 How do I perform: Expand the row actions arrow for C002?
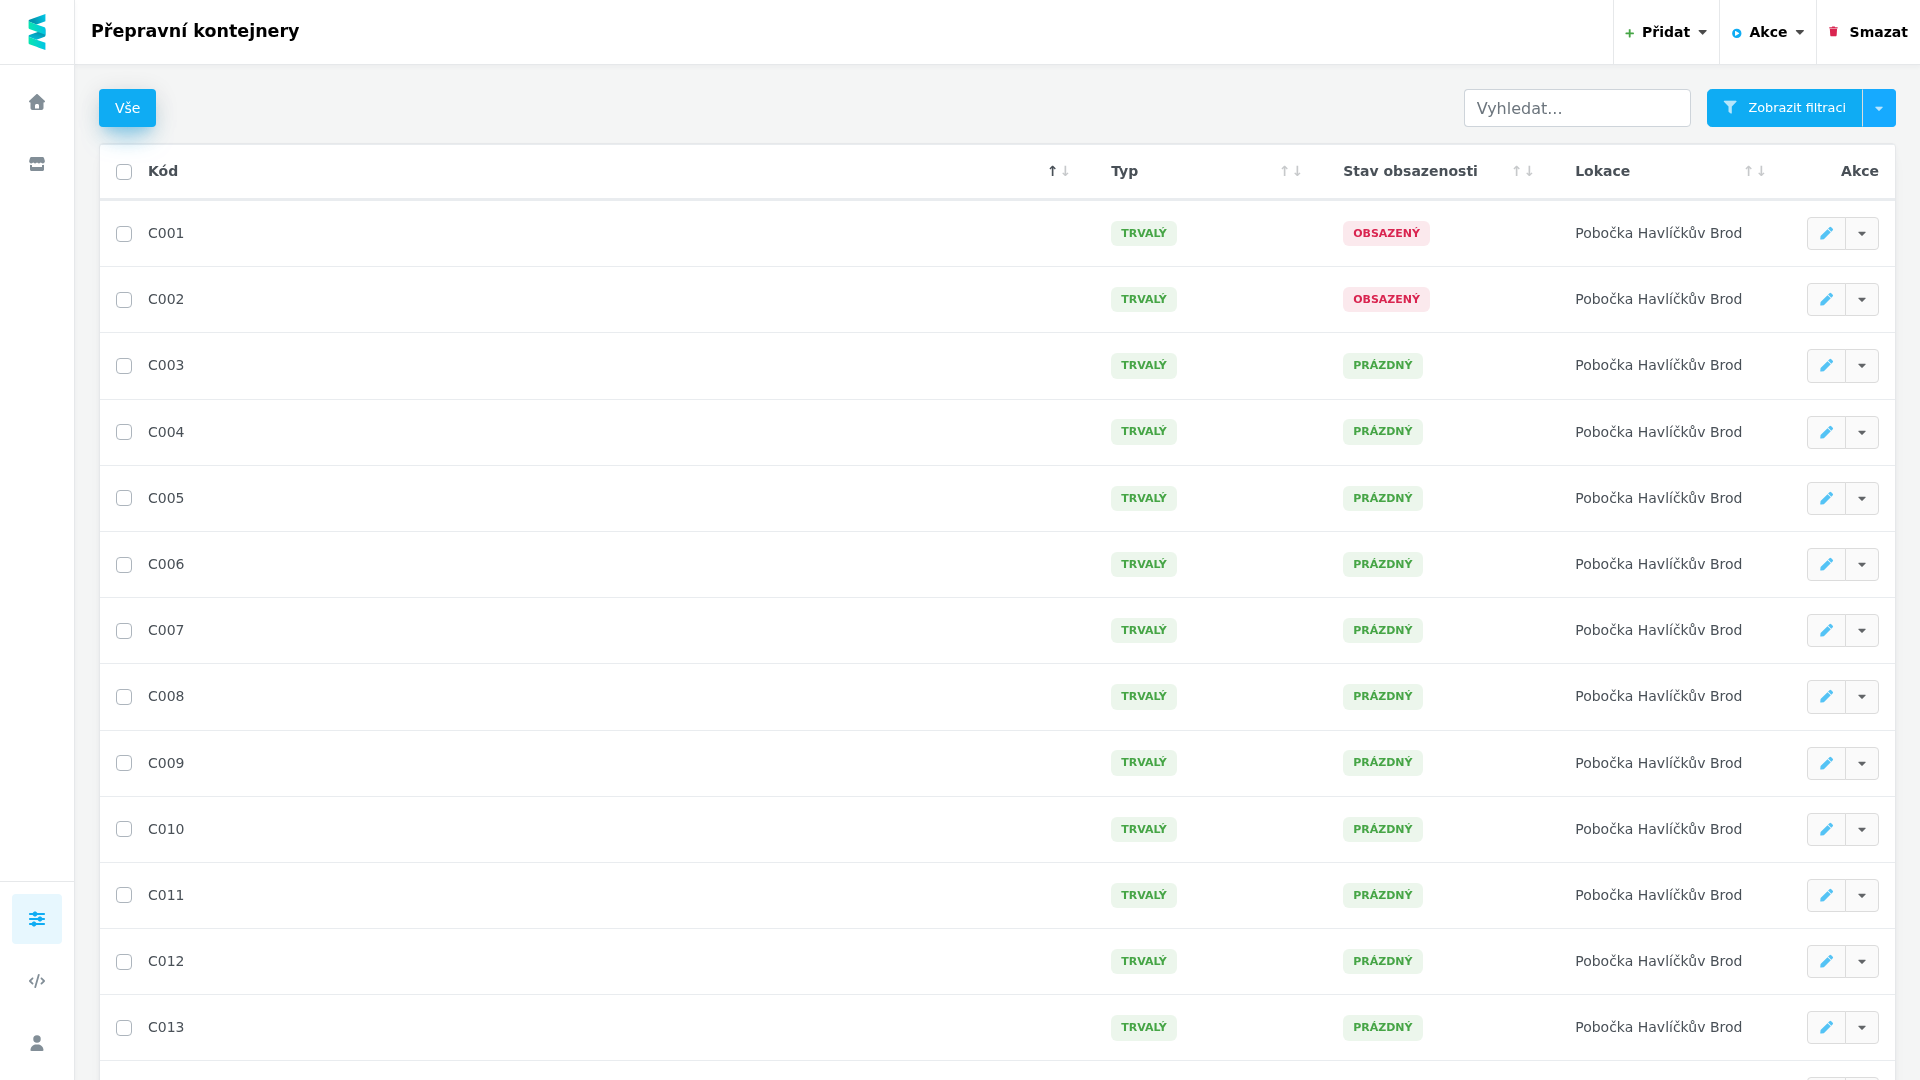point(1862,299)
